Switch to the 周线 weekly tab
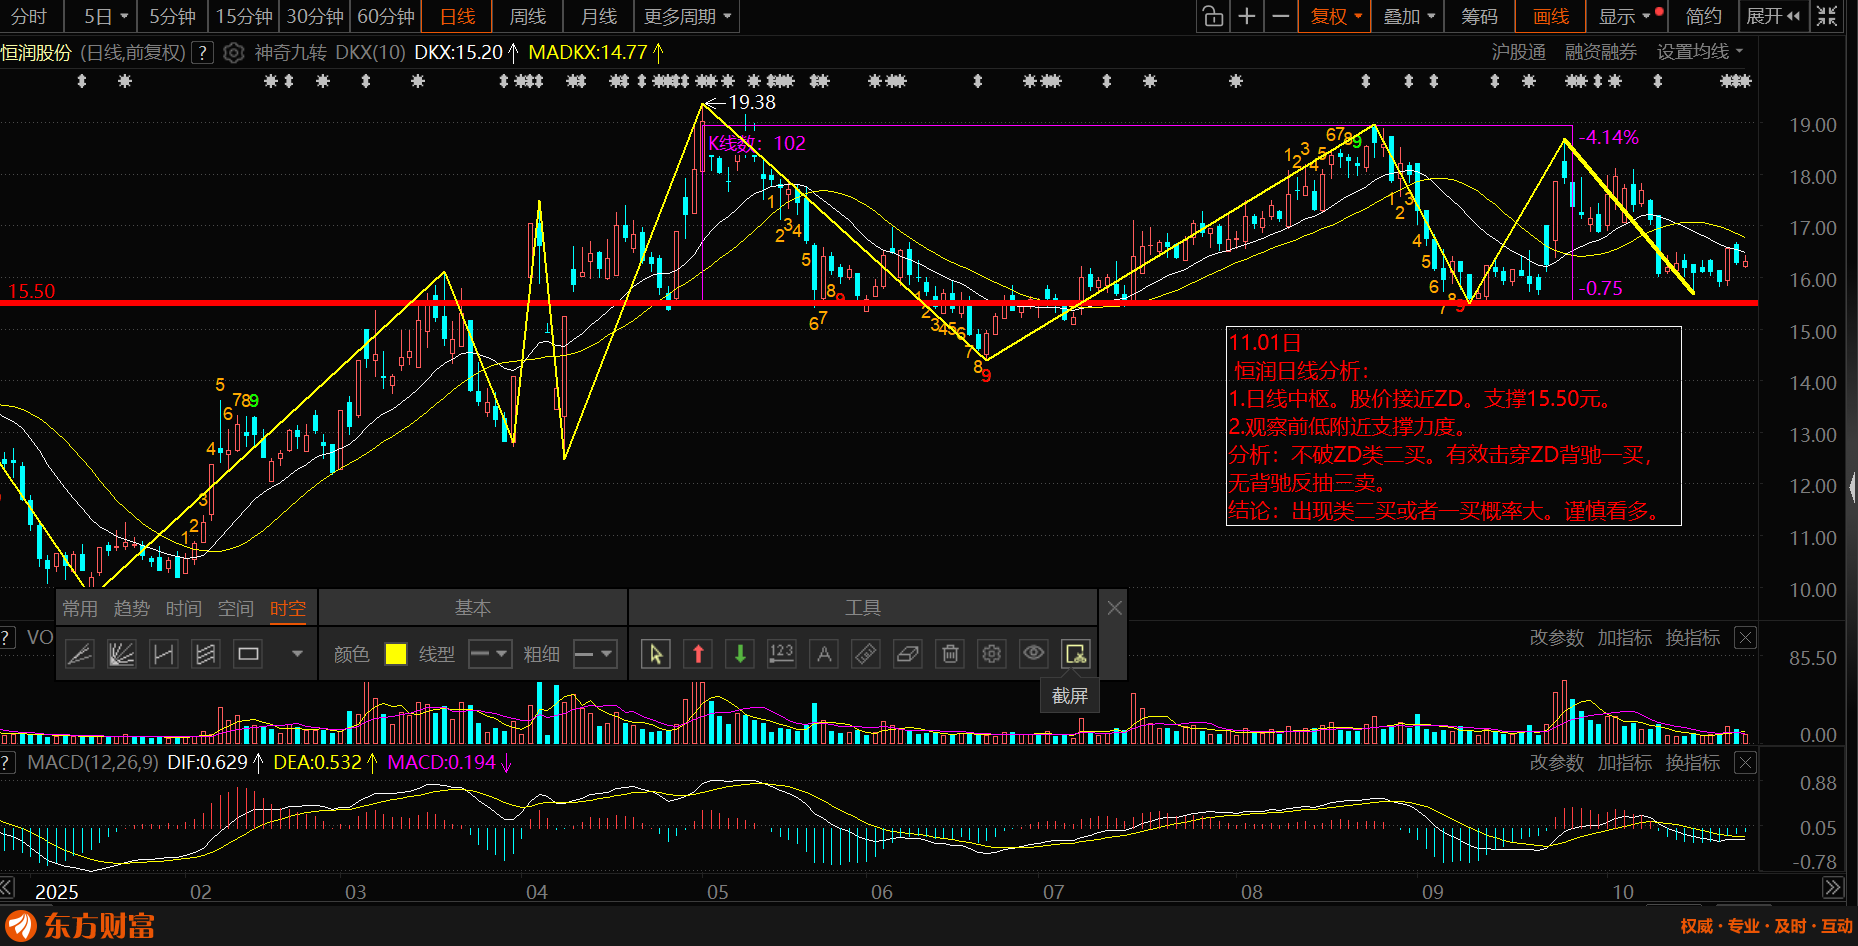Screen dimensions: 1858x946 point(527,16)
